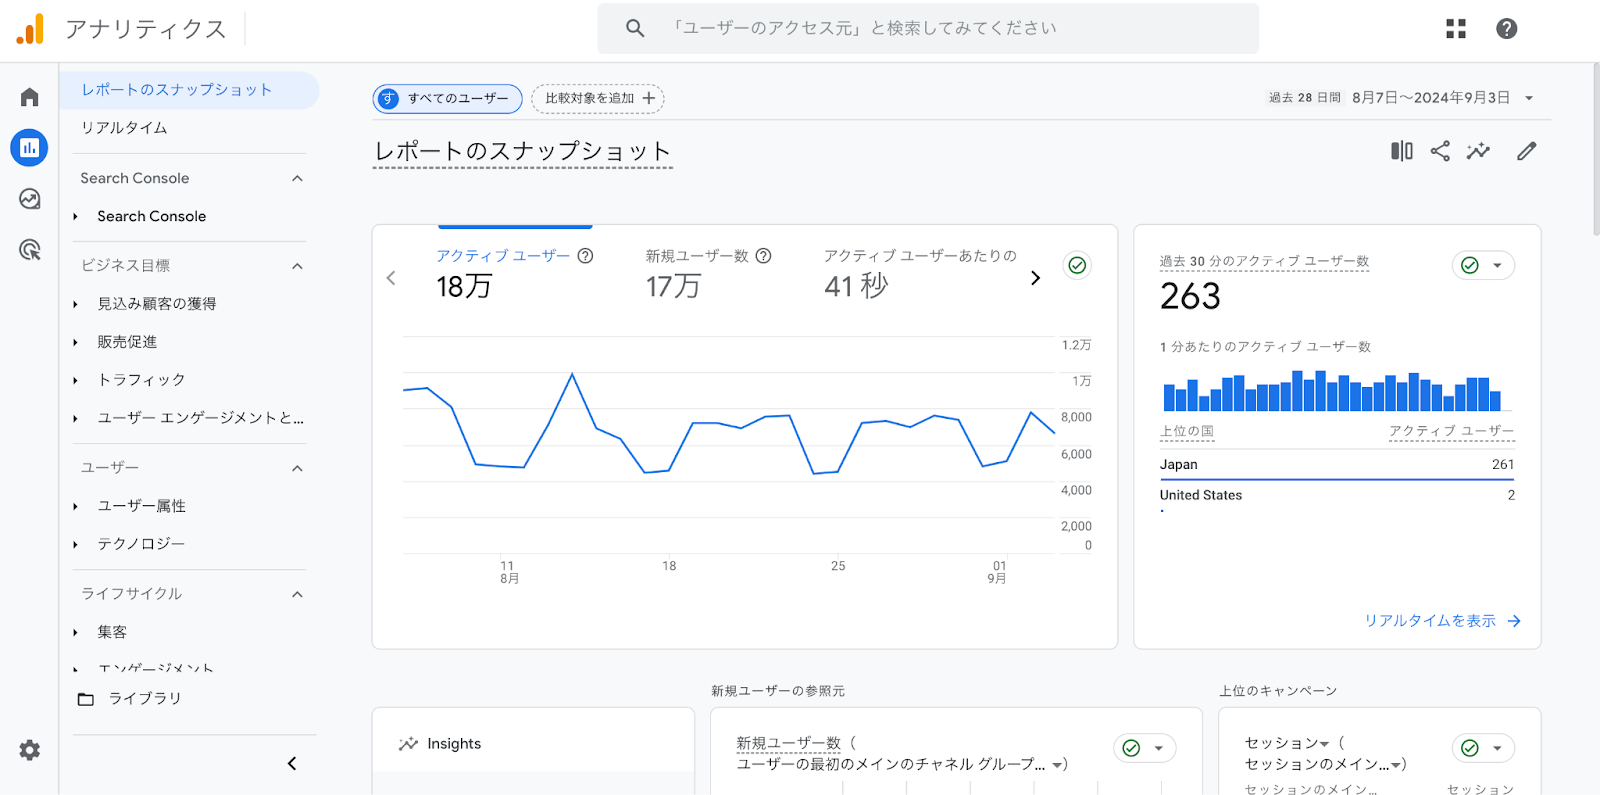Open the Home icon in left rail
This screenshot has height=795, width=1600.
pos(29,97)
